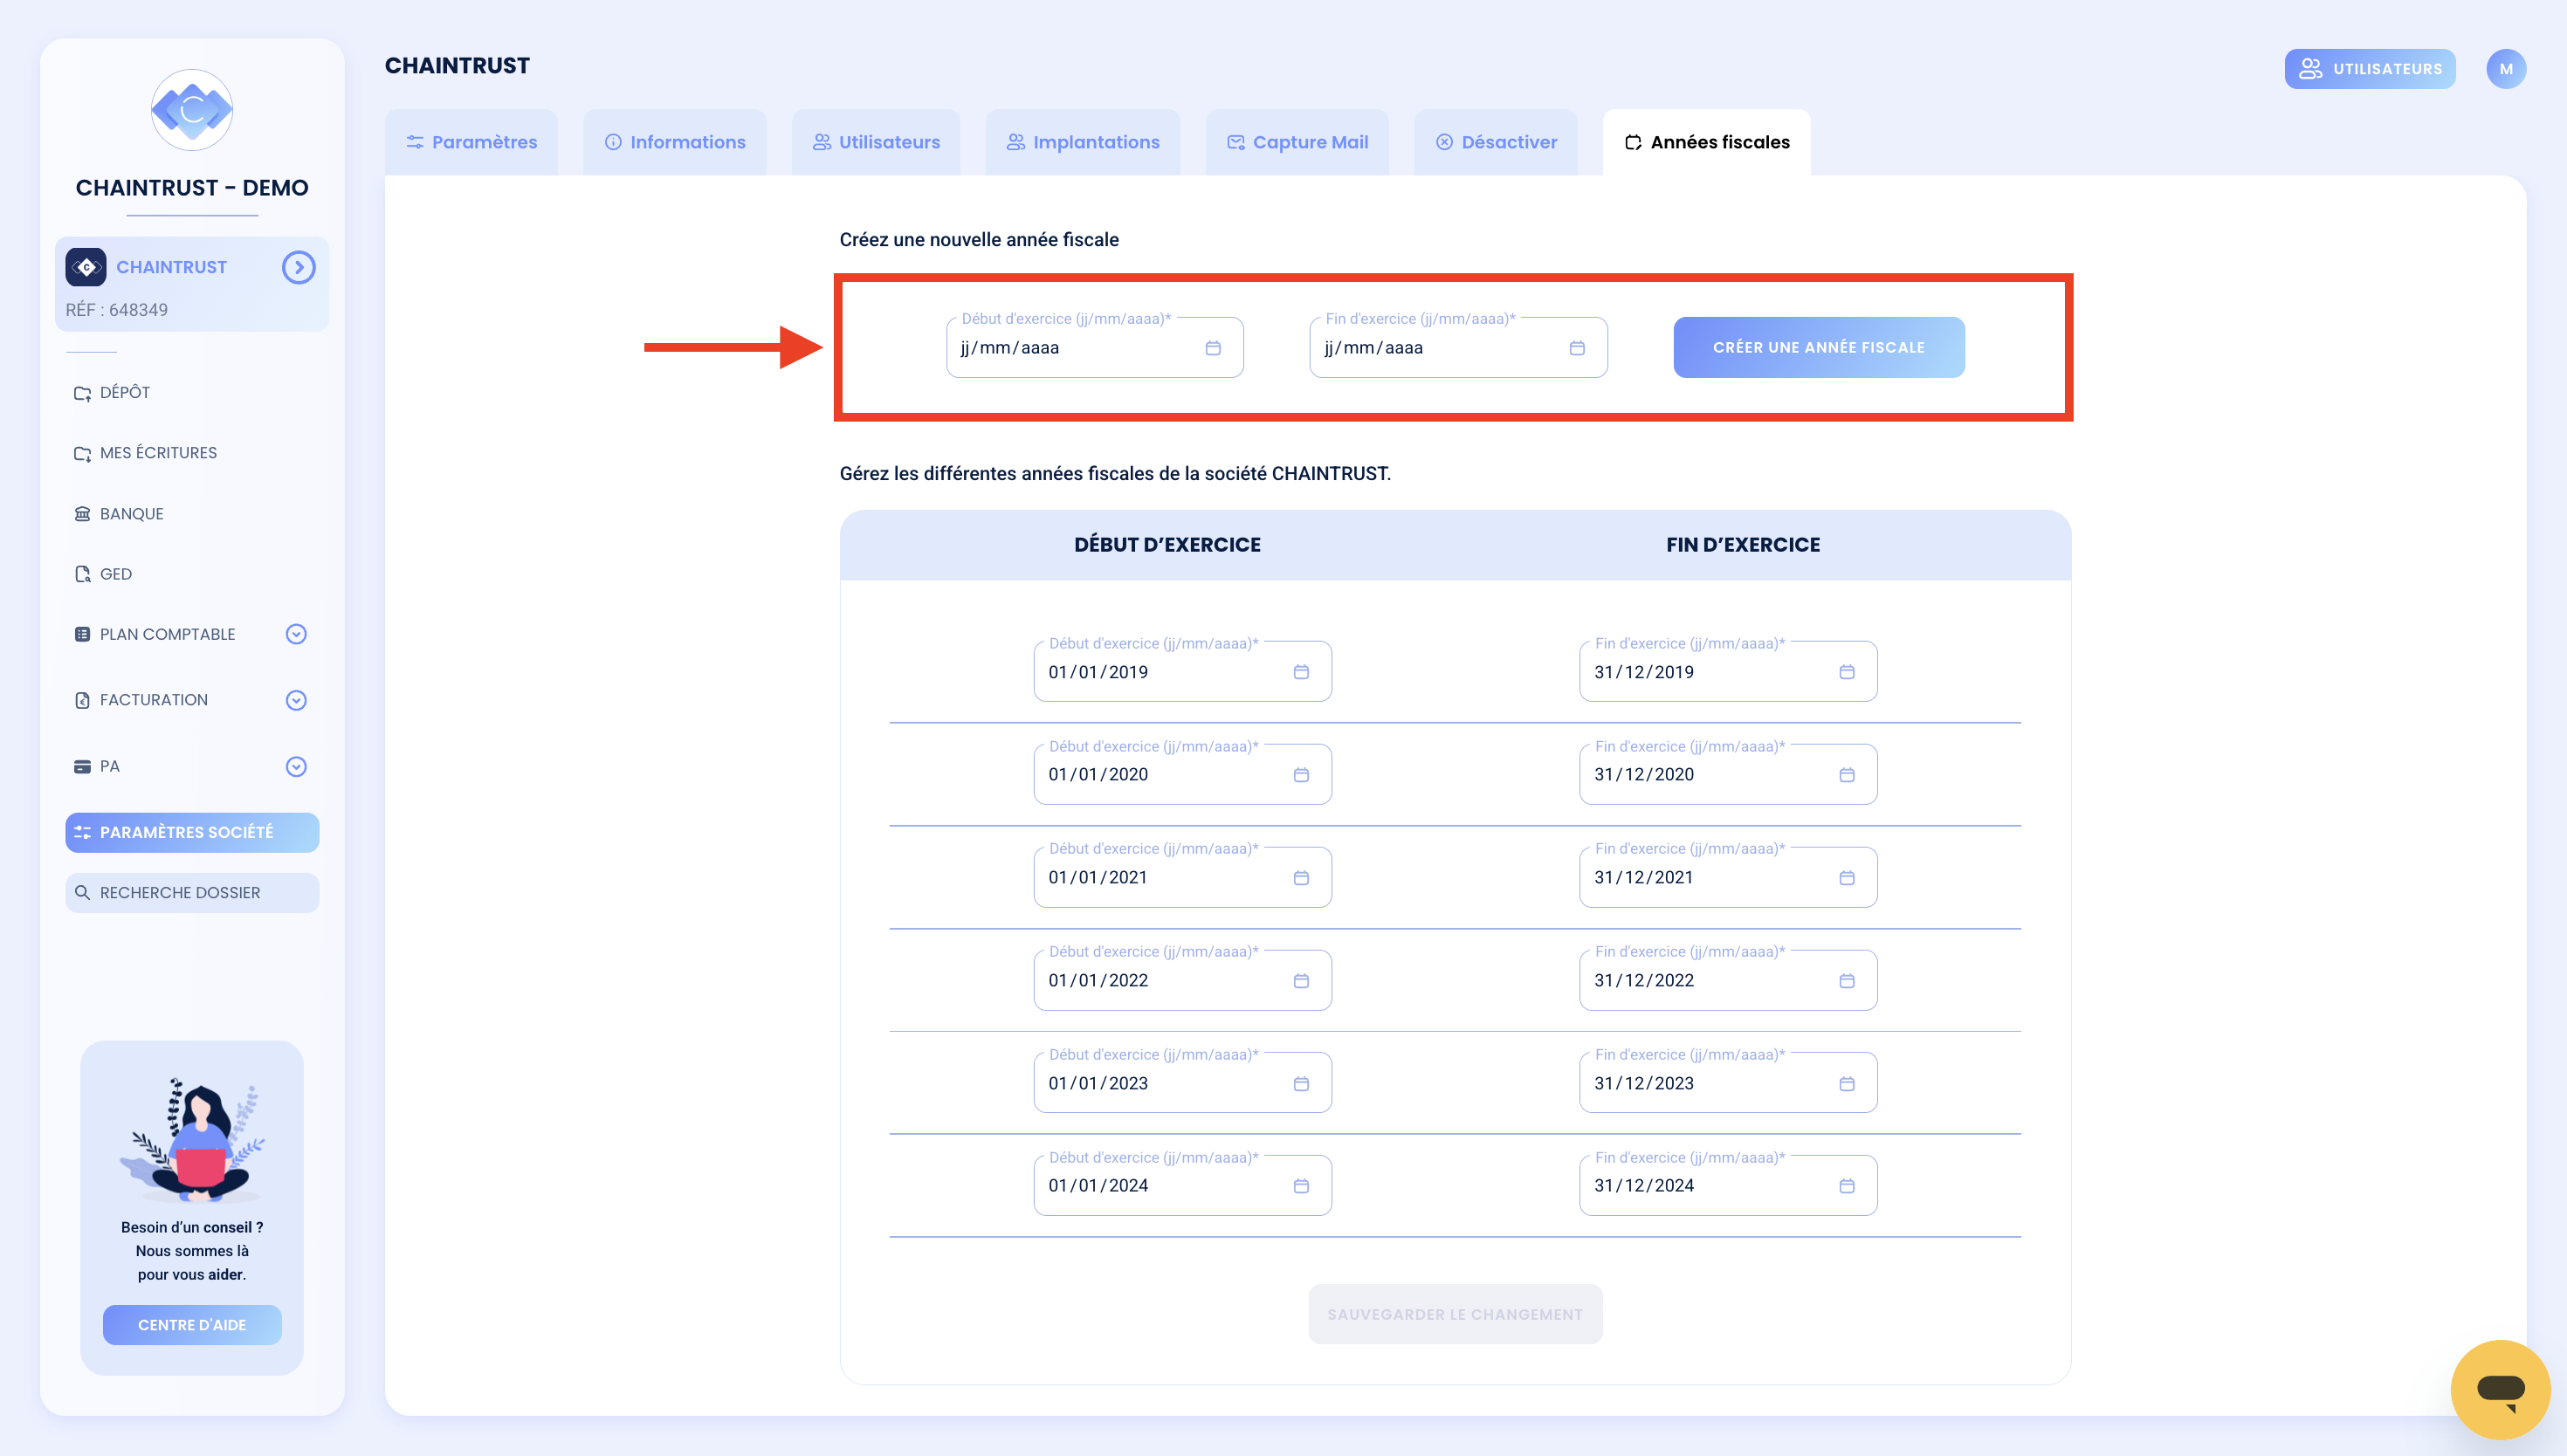
Task: Click CRÉER UNE ANNÉE FISCALE button
Action: click(1819, 347)
